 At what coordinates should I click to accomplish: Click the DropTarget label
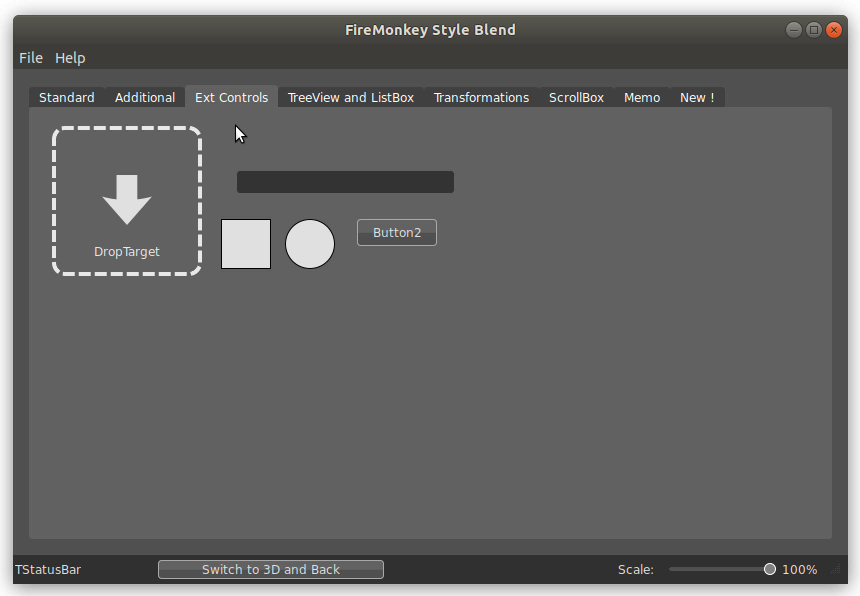point(127,252)
